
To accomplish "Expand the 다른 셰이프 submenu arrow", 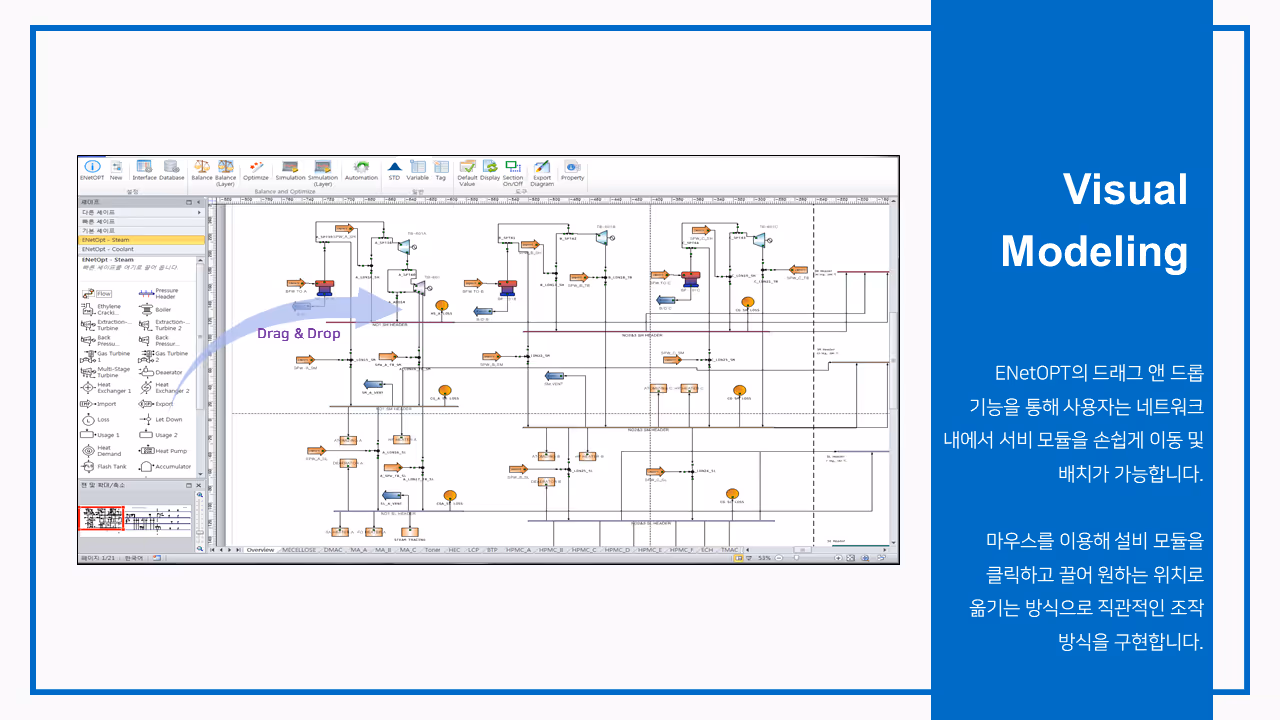I will point(200,213).
